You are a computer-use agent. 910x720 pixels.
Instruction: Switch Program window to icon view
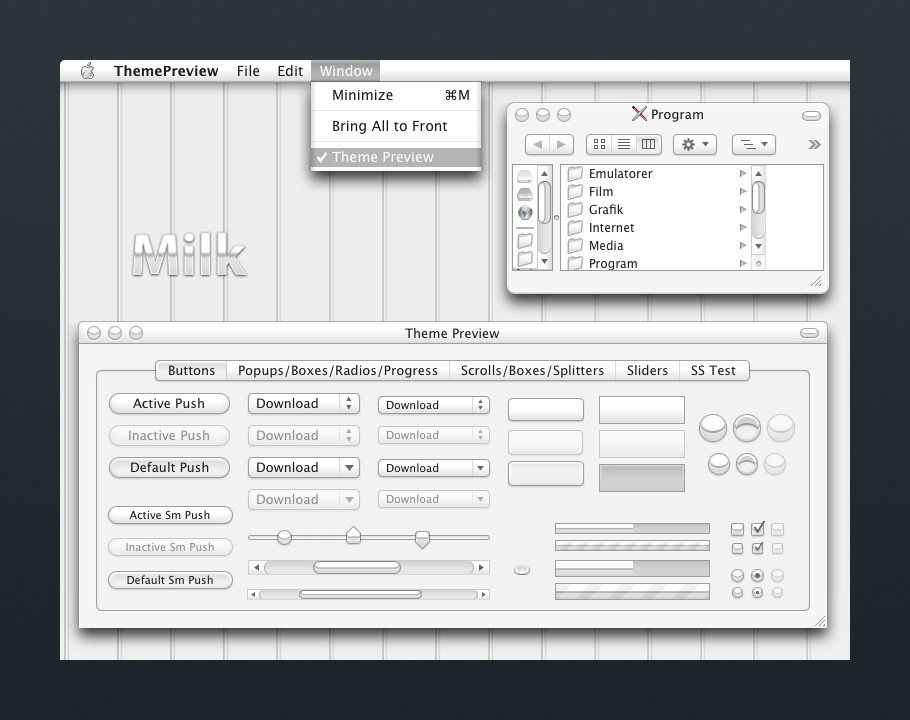click(599, 144)
